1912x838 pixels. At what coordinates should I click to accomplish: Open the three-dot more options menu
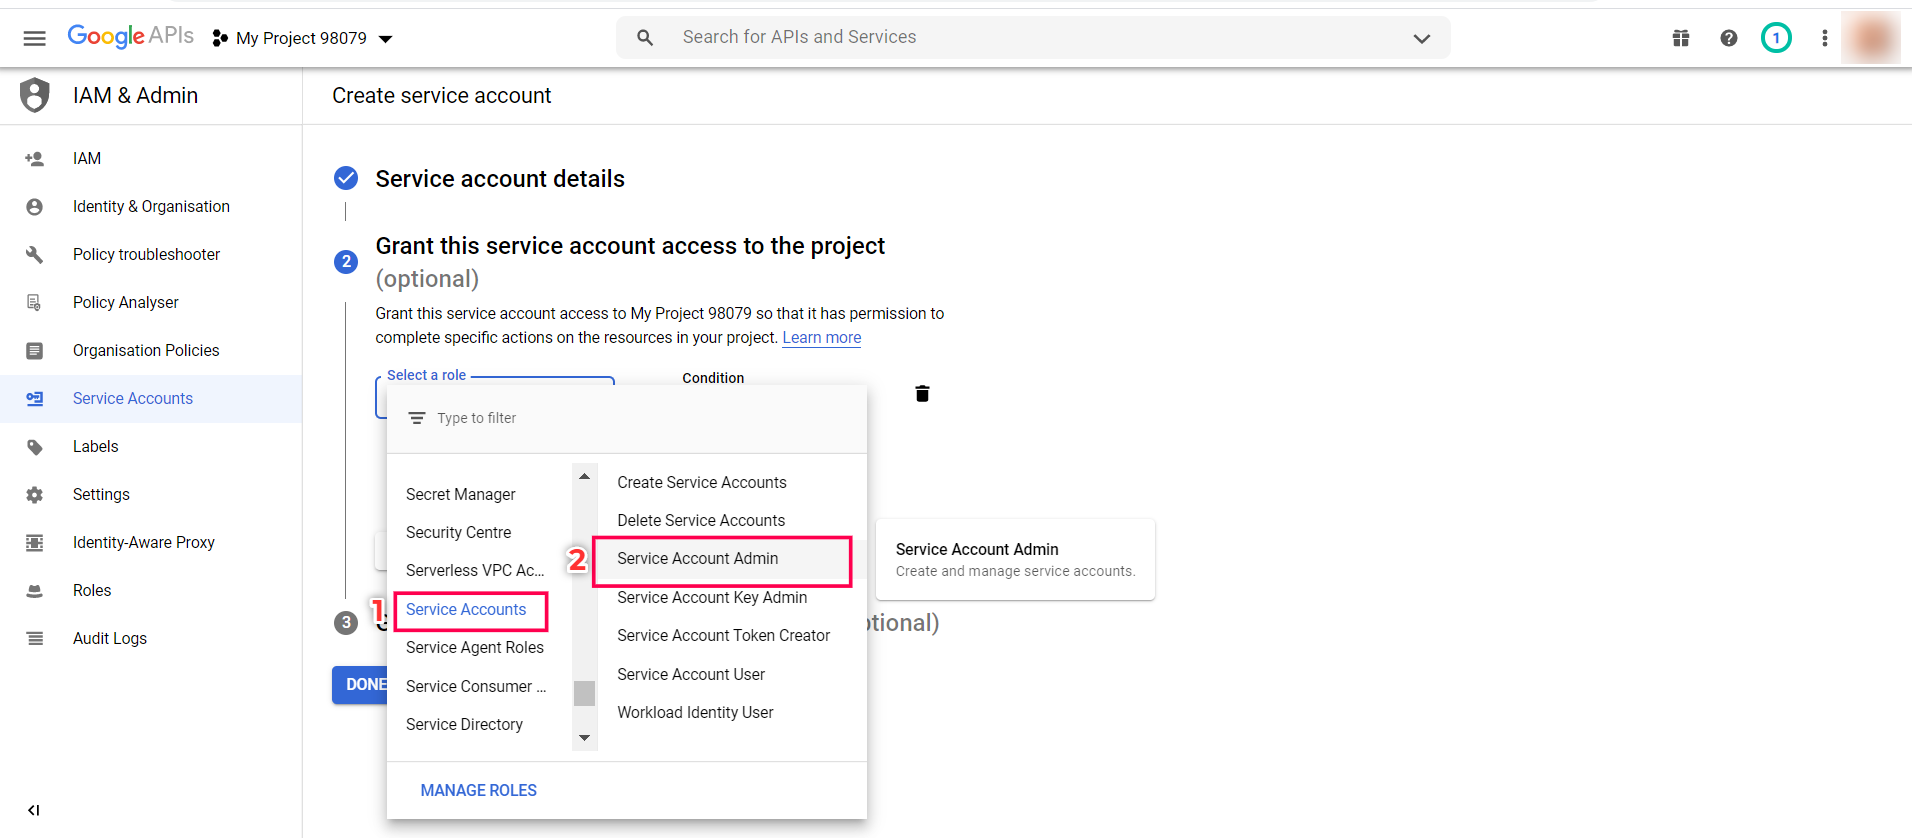1825,38
